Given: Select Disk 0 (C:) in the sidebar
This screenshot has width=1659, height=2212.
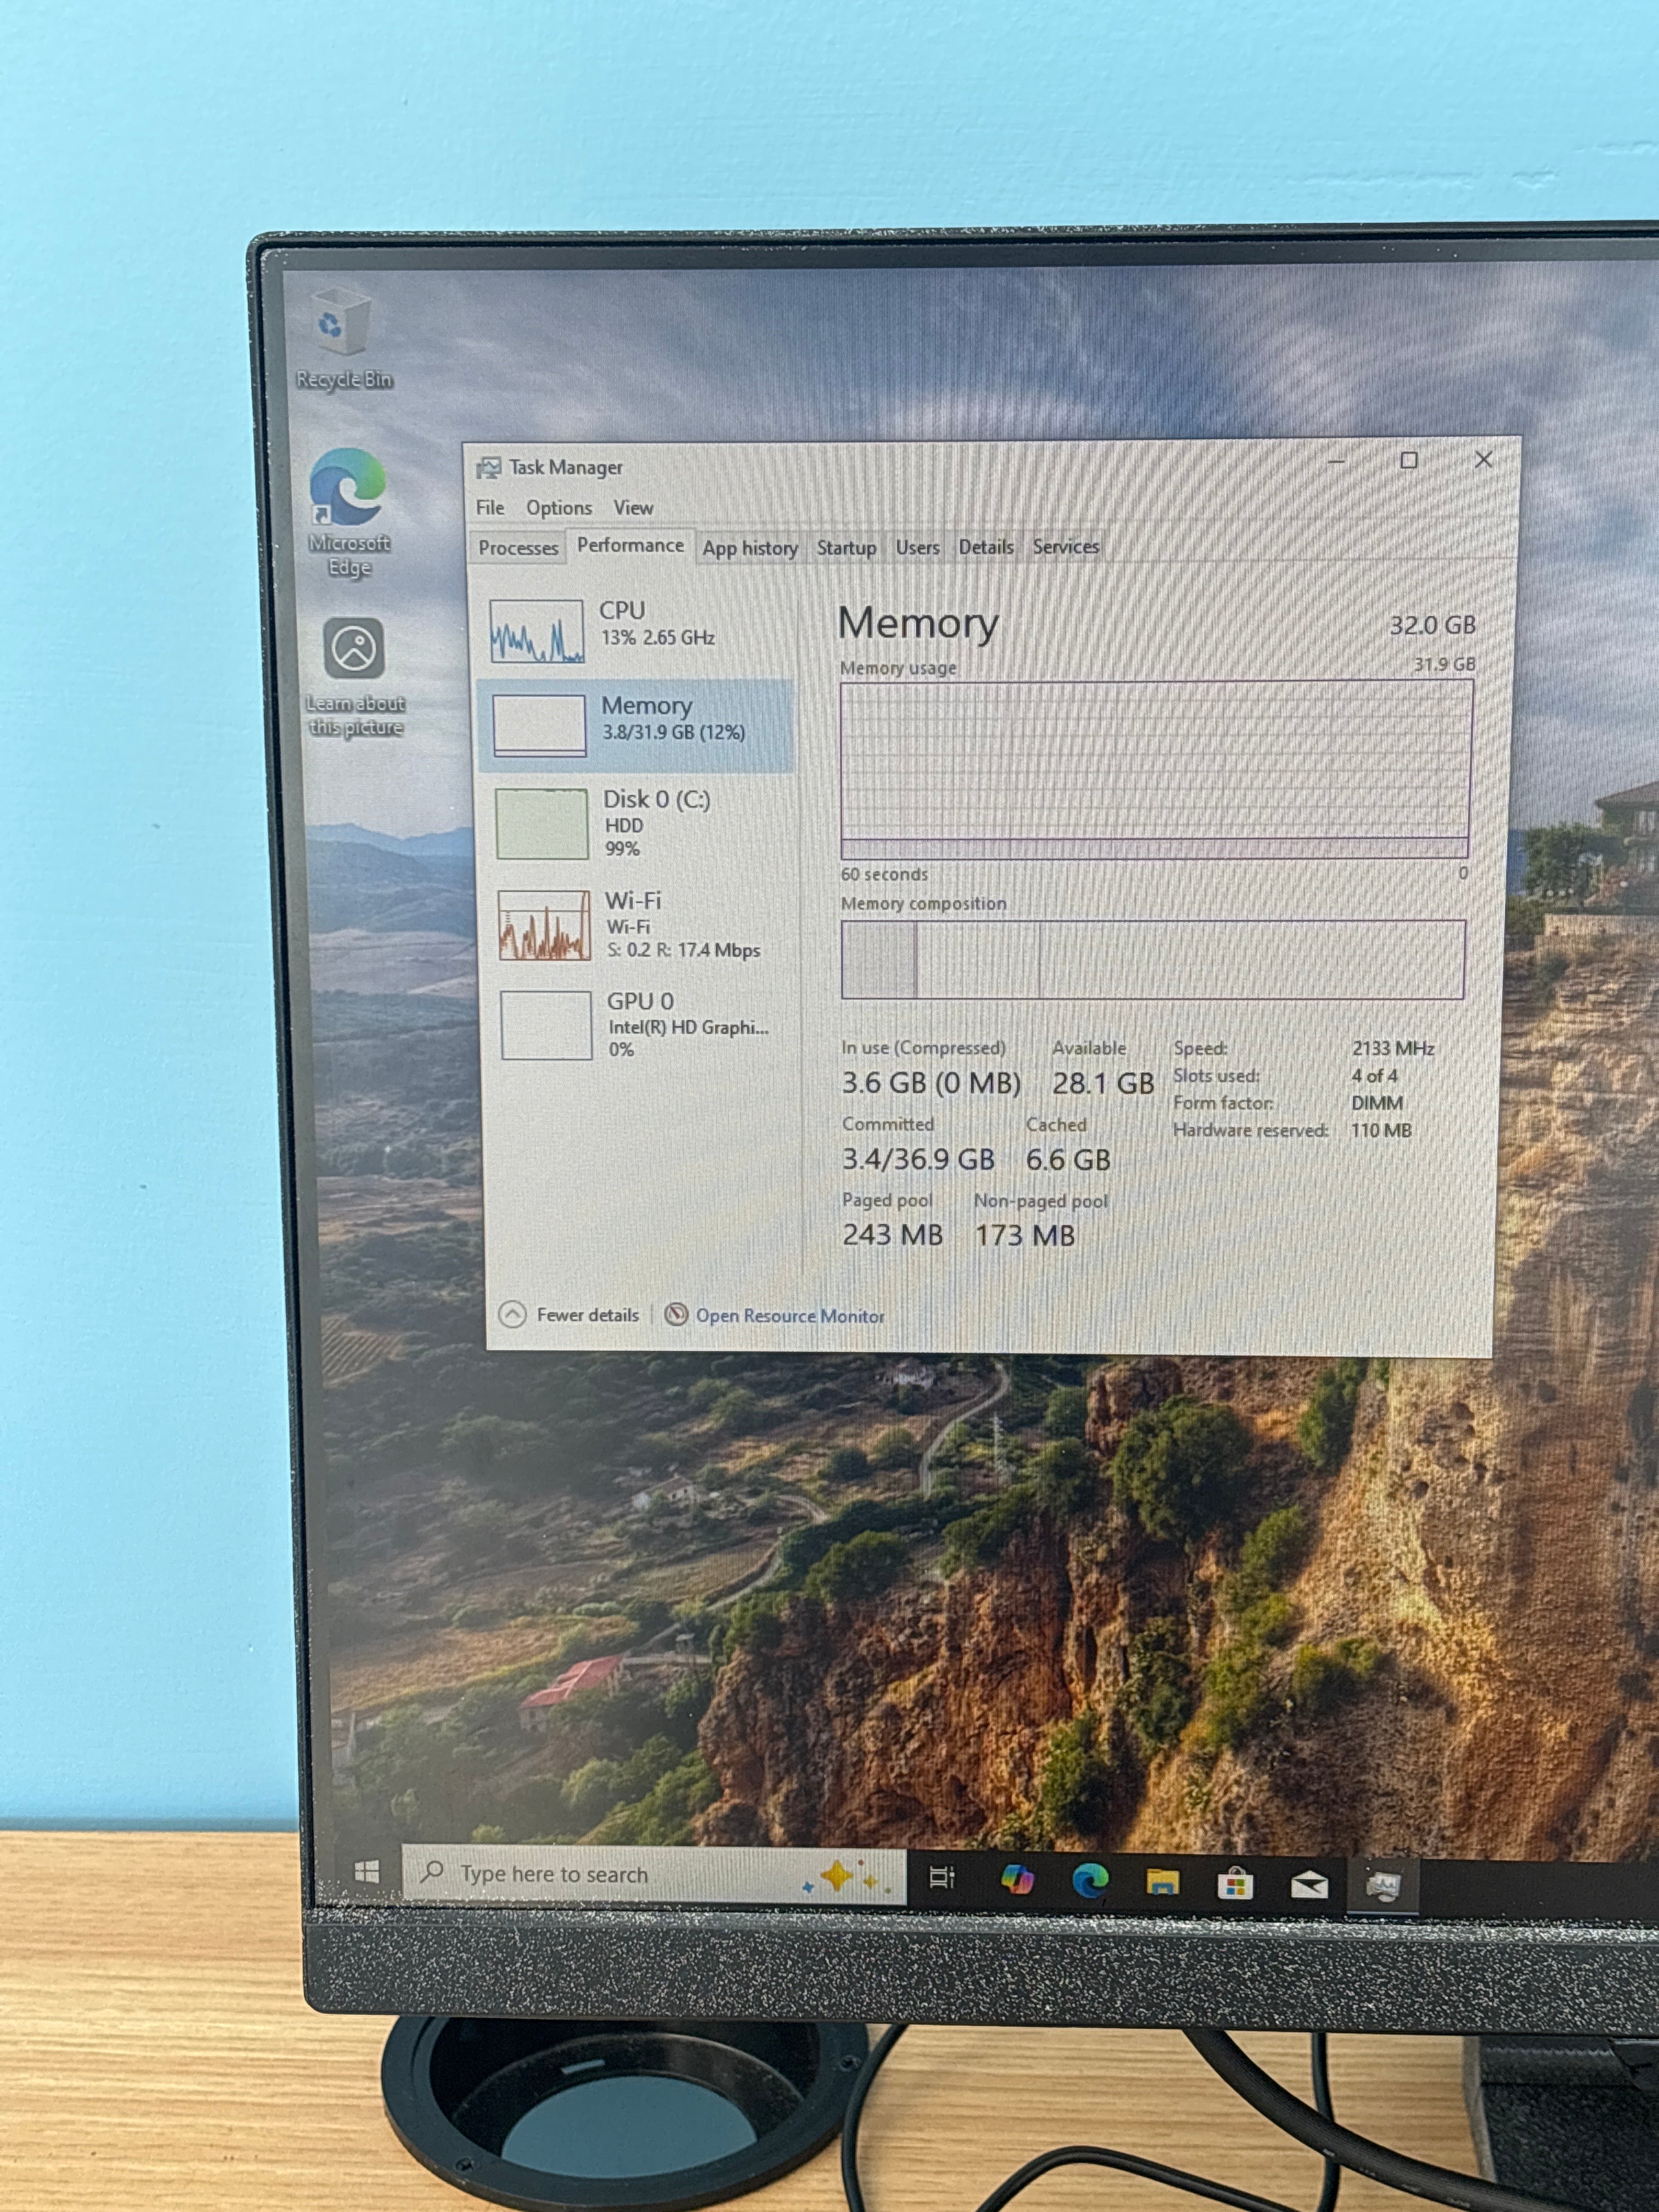Looking at the screenshot, I should 638,823.
